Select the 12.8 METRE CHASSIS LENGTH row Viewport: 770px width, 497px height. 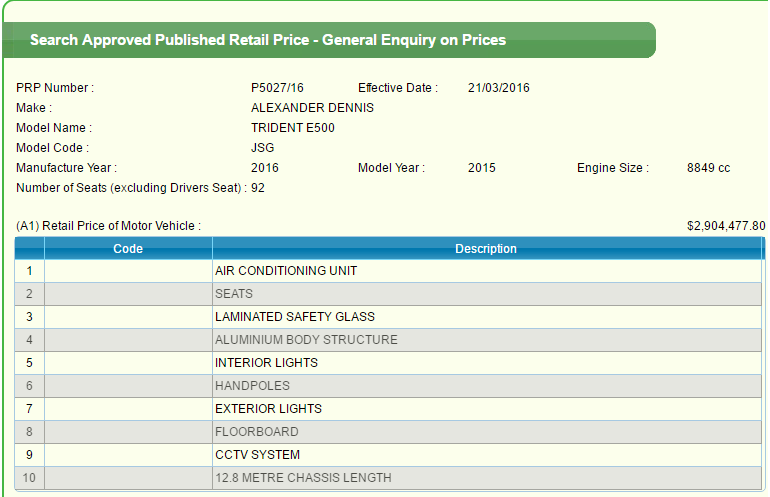303,478
